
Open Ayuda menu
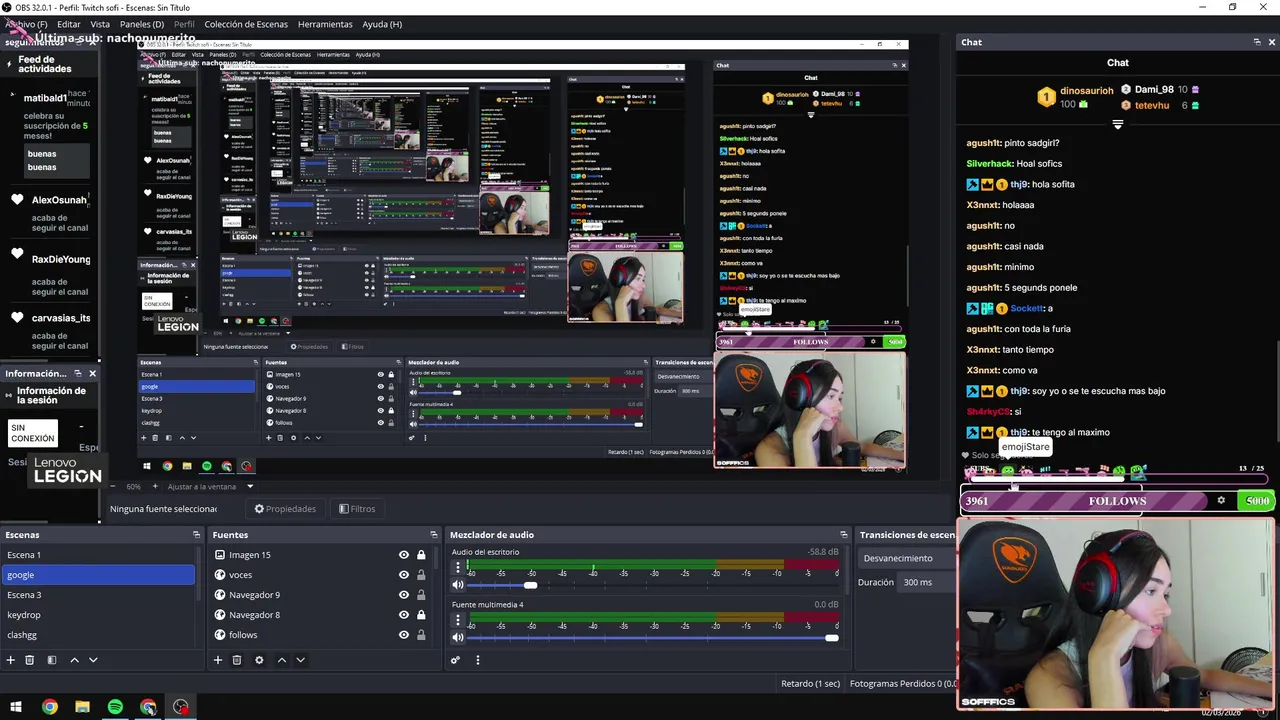pos(382,24)
